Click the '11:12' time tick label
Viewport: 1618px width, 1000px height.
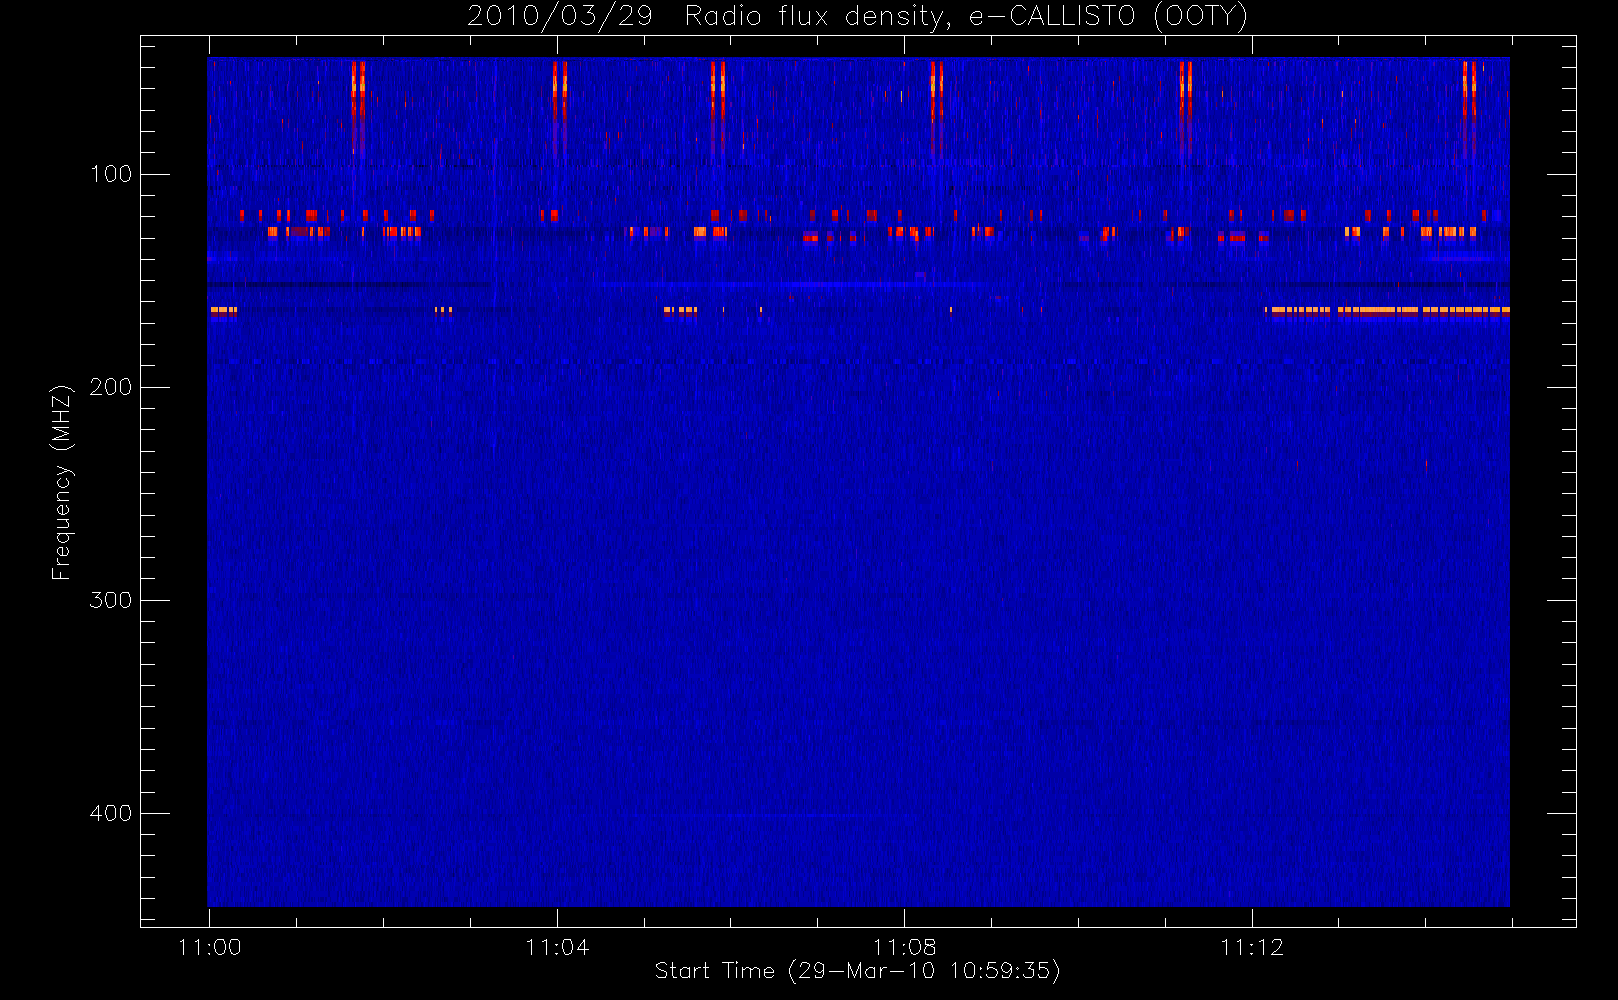pyautogui.click(x=1252, y=947)
